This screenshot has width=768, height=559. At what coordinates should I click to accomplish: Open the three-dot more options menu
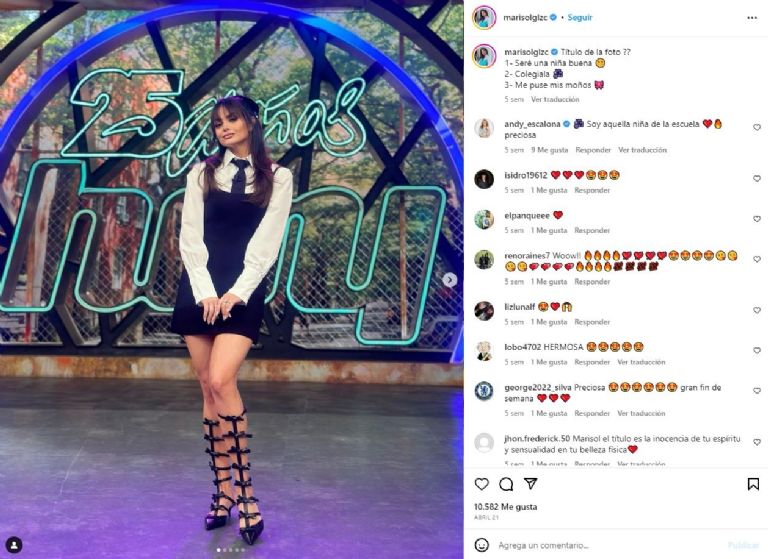point(752,18)
